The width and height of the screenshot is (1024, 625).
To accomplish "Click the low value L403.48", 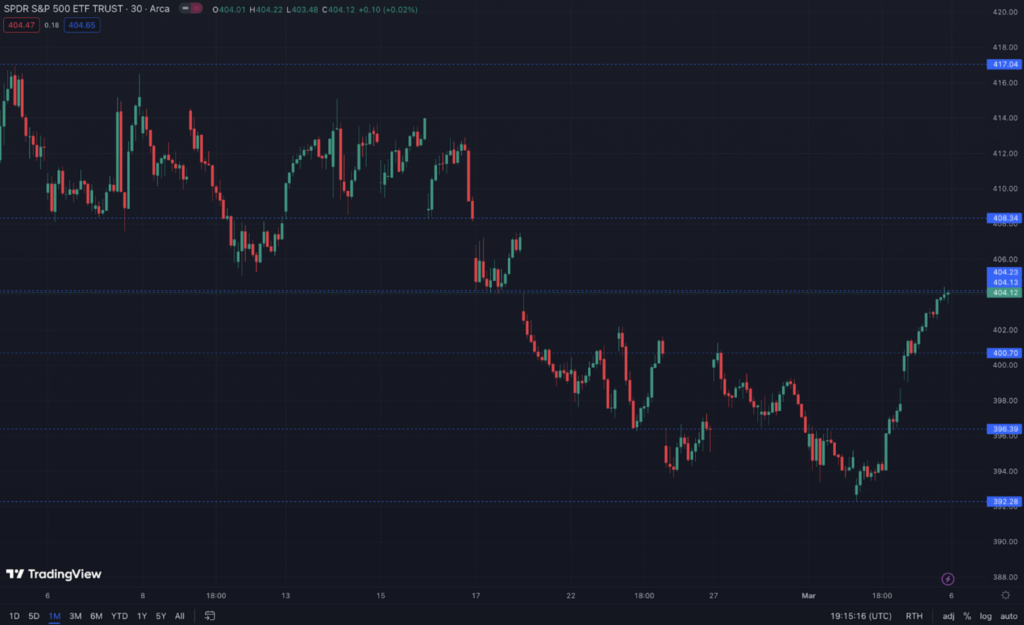I will click(302, 9).
